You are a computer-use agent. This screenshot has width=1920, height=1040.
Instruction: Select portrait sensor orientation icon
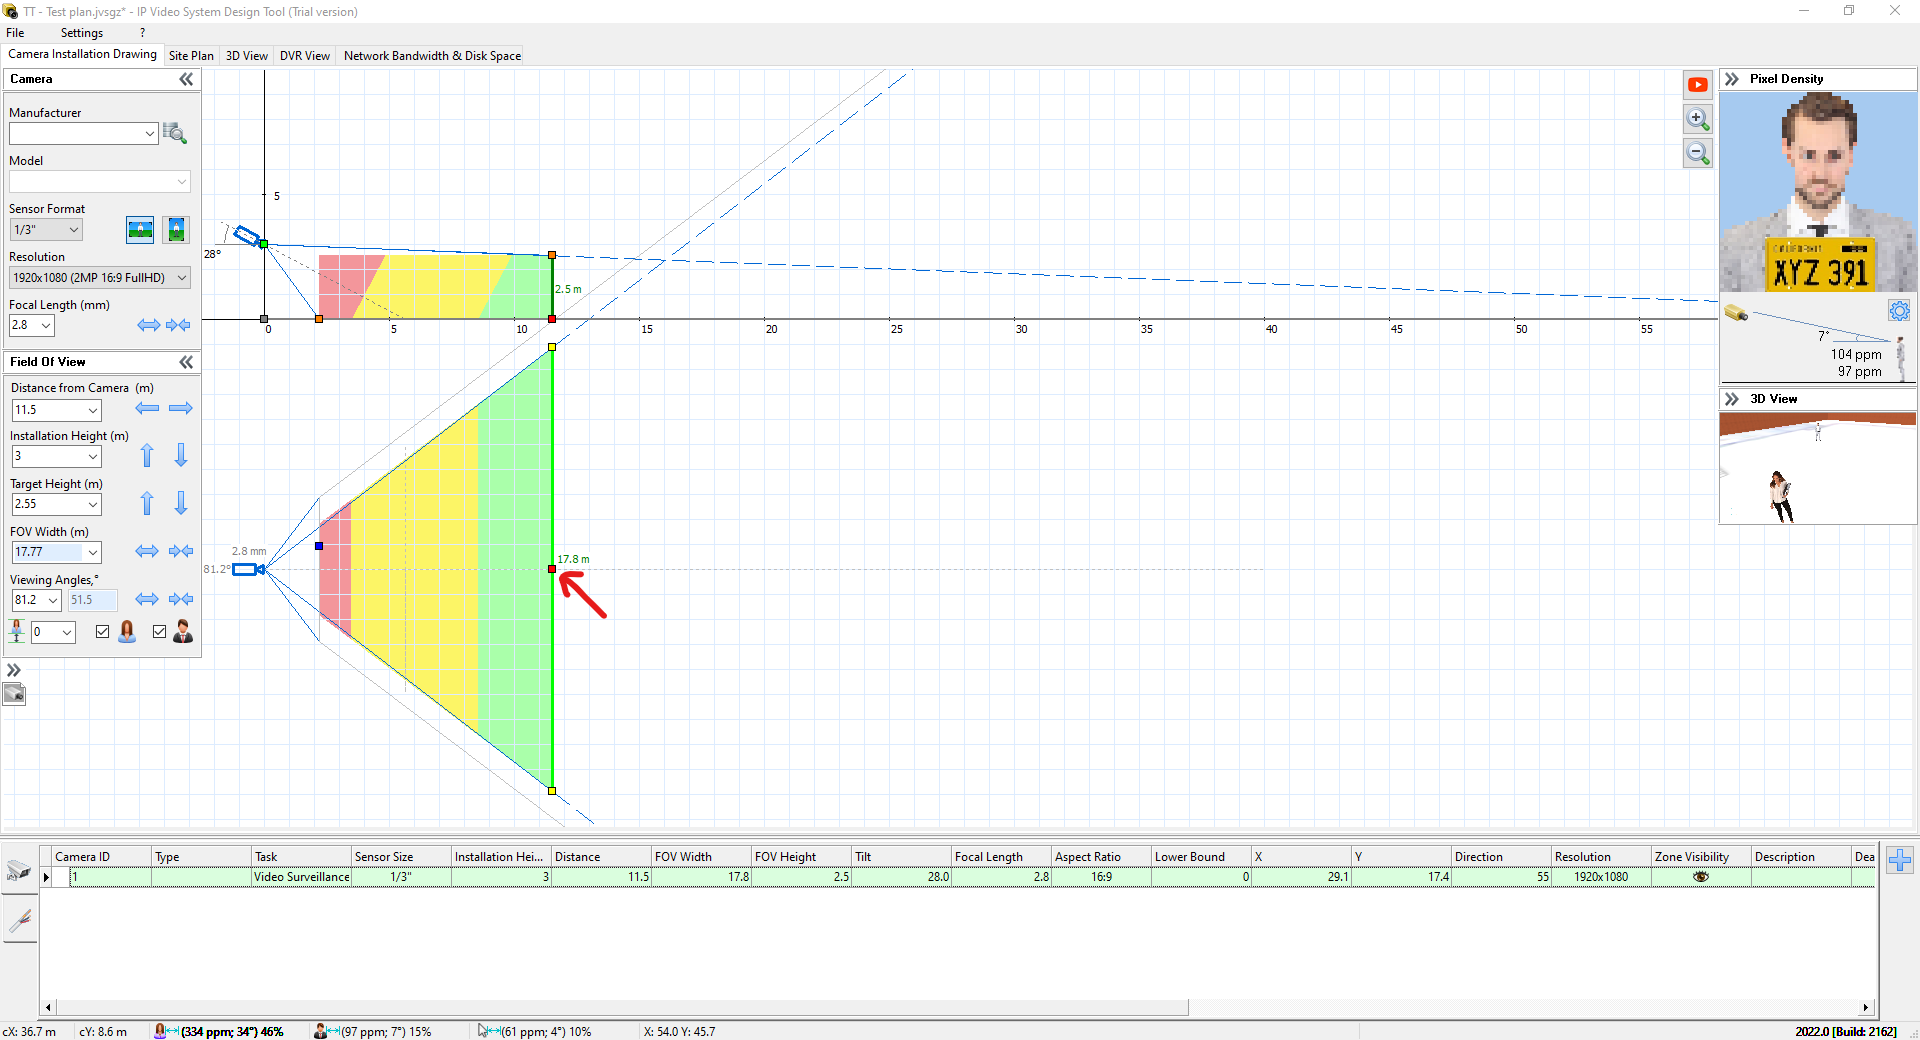tap(176, 230)
